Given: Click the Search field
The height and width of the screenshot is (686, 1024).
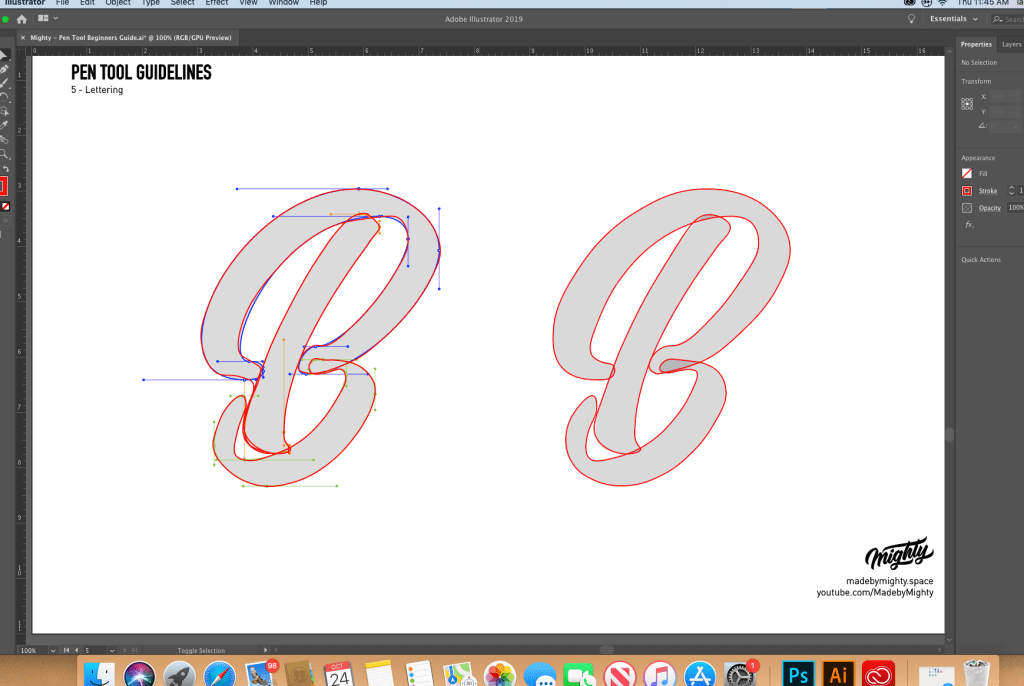Looking at the screenshot, I should (1007, 19).
